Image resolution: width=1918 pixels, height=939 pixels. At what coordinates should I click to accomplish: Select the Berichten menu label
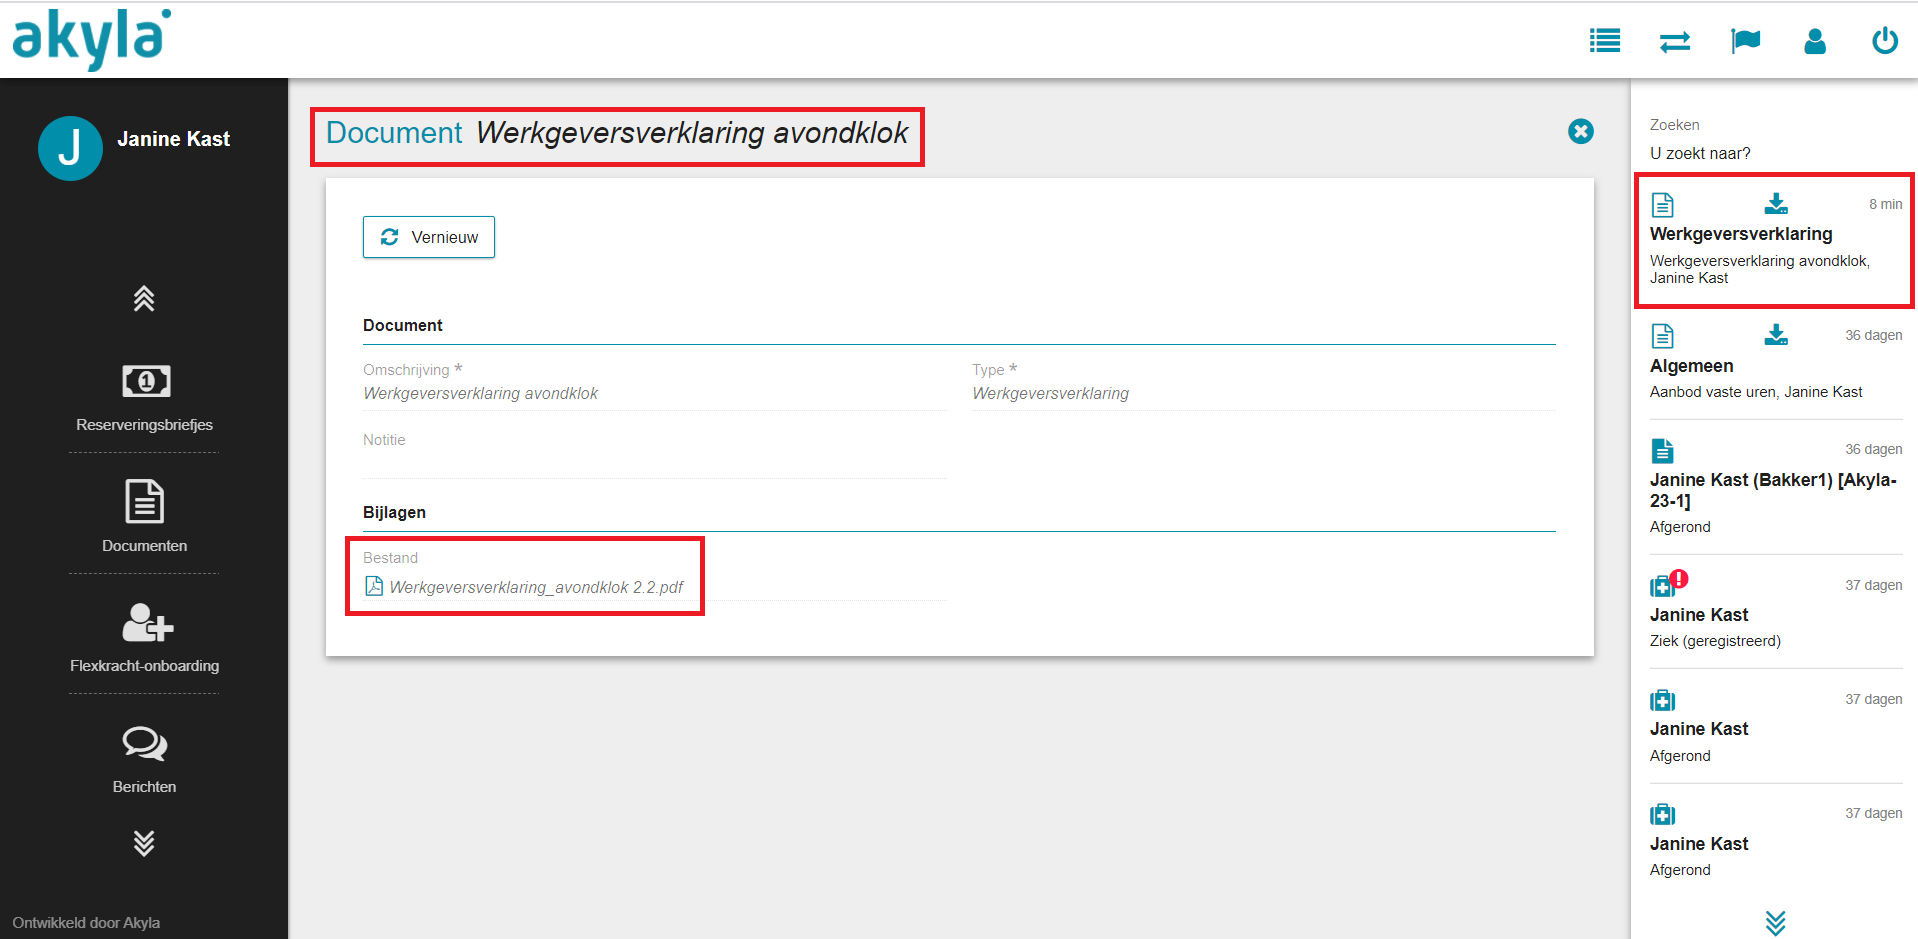click(144, 787)
